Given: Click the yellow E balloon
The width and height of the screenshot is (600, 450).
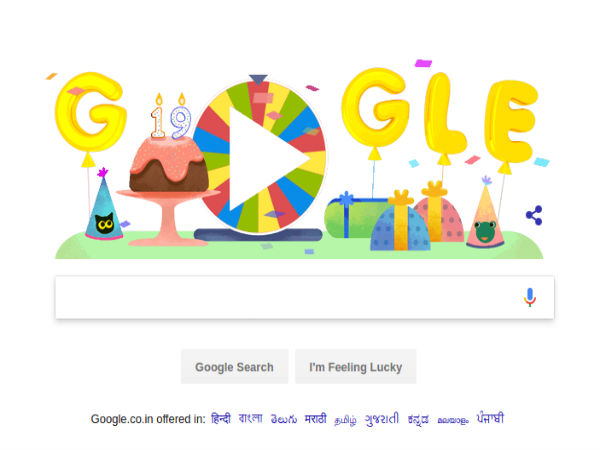Looking at the screenshot, I should (x=512, y=122).
